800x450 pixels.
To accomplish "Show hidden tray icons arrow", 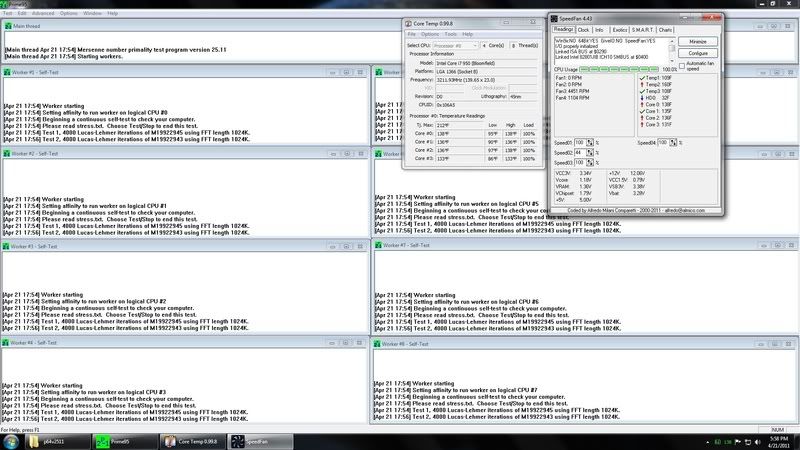I will tap(707, 442).
